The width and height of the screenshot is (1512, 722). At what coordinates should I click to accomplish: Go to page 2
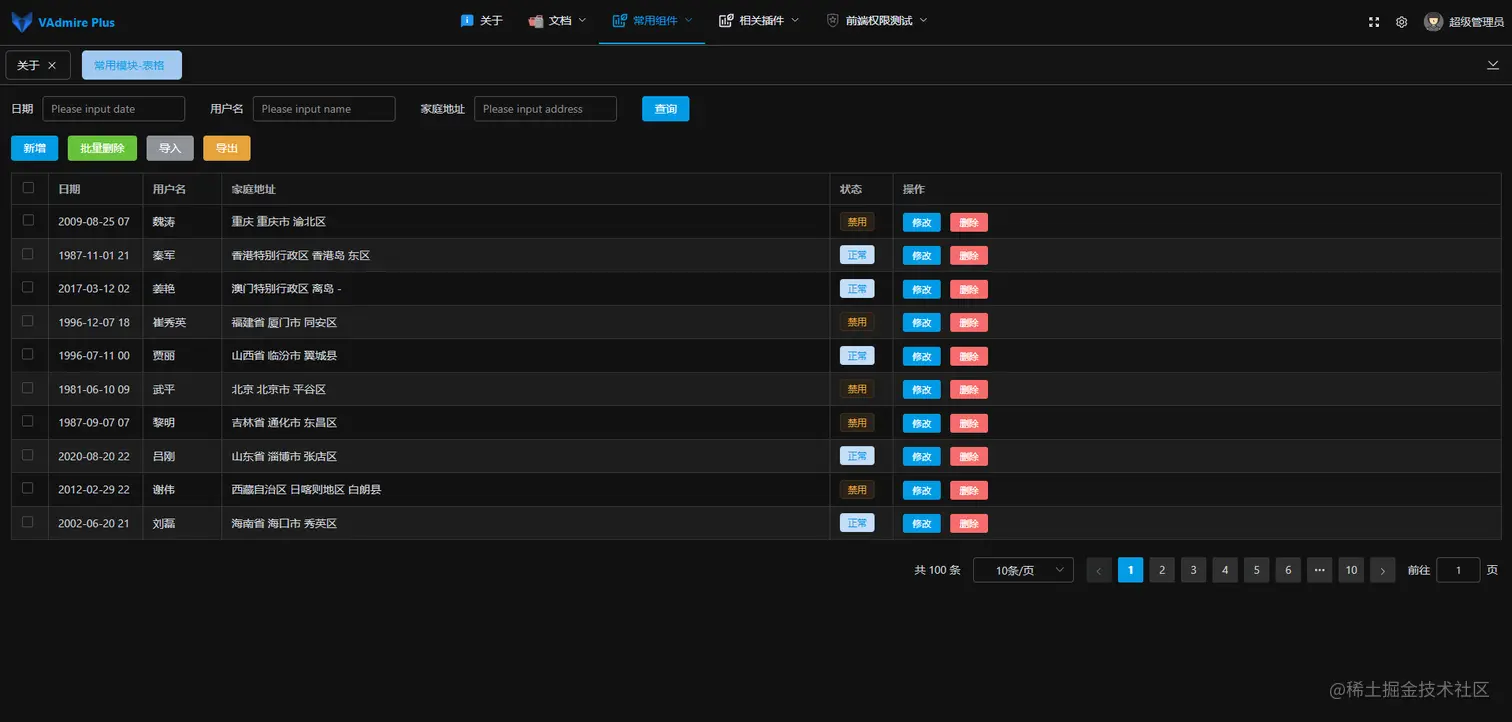1162,570
